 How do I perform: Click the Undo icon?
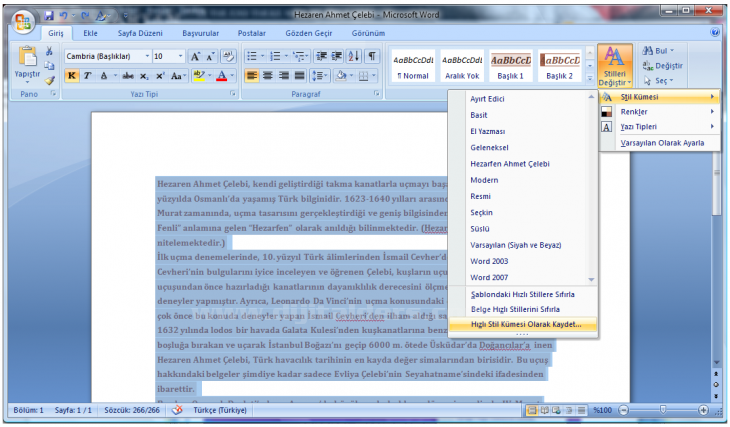click(x=64, y=15)
